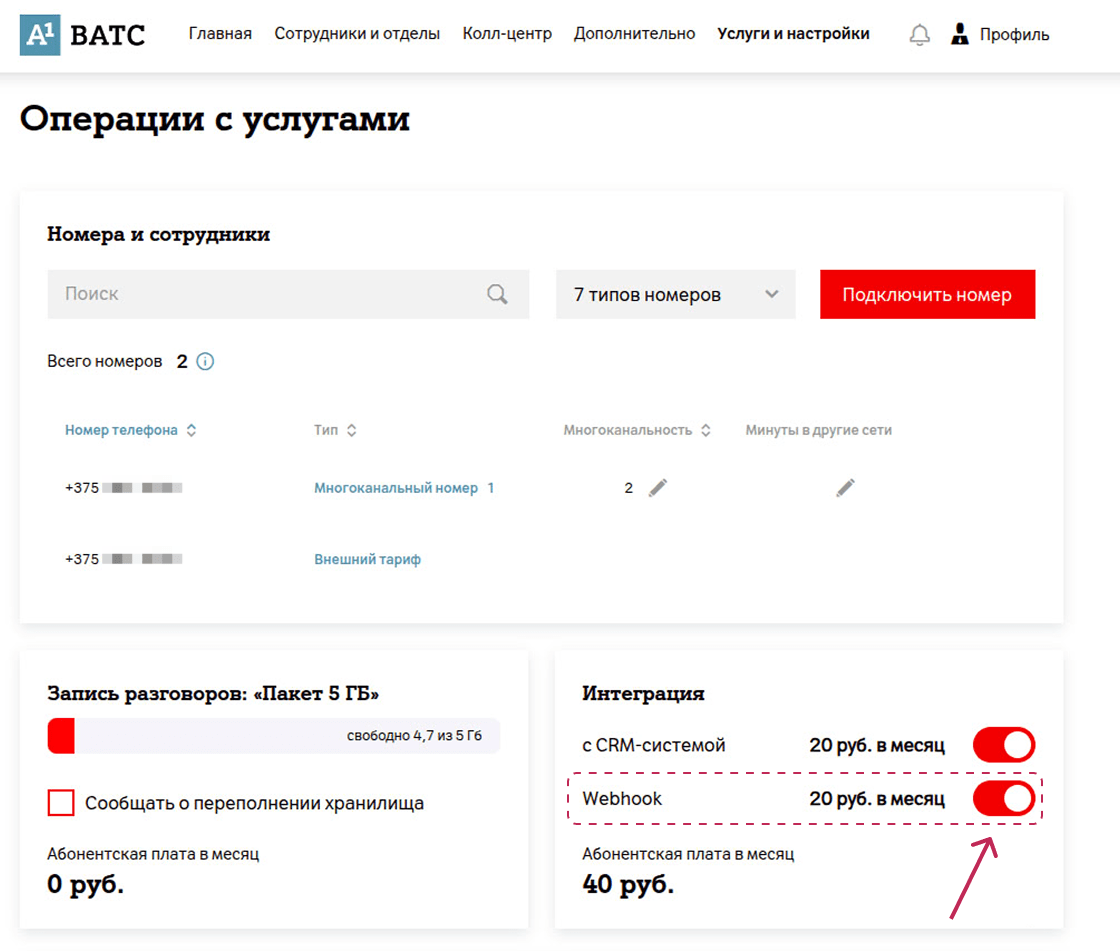Turn off the CRM-система integration toggle
Image resolution: width=1120 pixels, height=951 pixels.
(1003, 744)
